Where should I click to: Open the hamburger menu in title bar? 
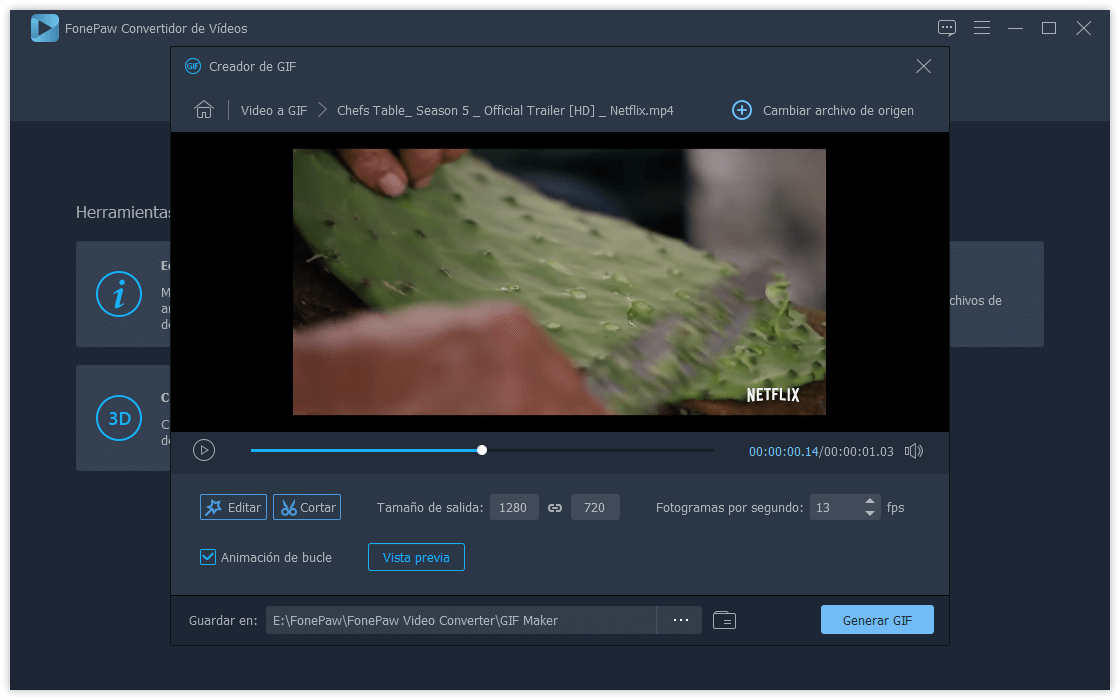(981, 28)
